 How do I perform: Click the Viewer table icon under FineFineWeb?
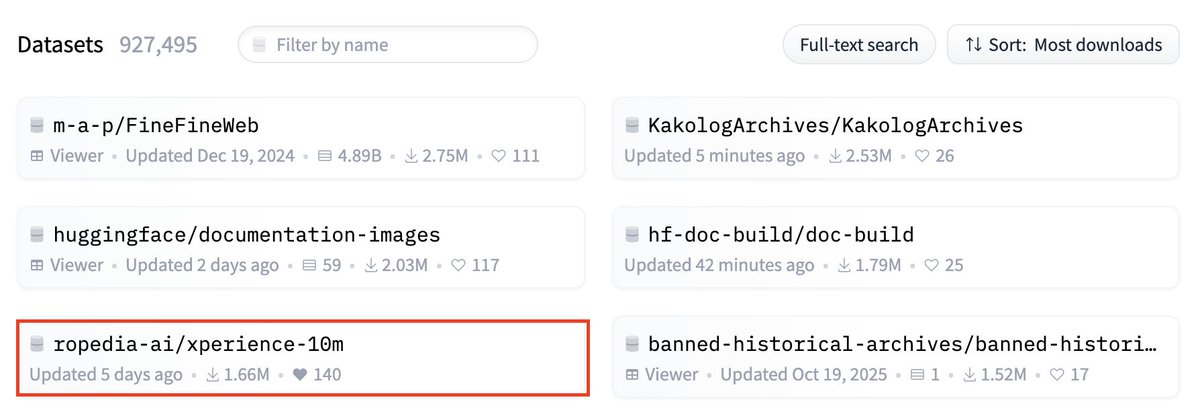pos(36,156)
